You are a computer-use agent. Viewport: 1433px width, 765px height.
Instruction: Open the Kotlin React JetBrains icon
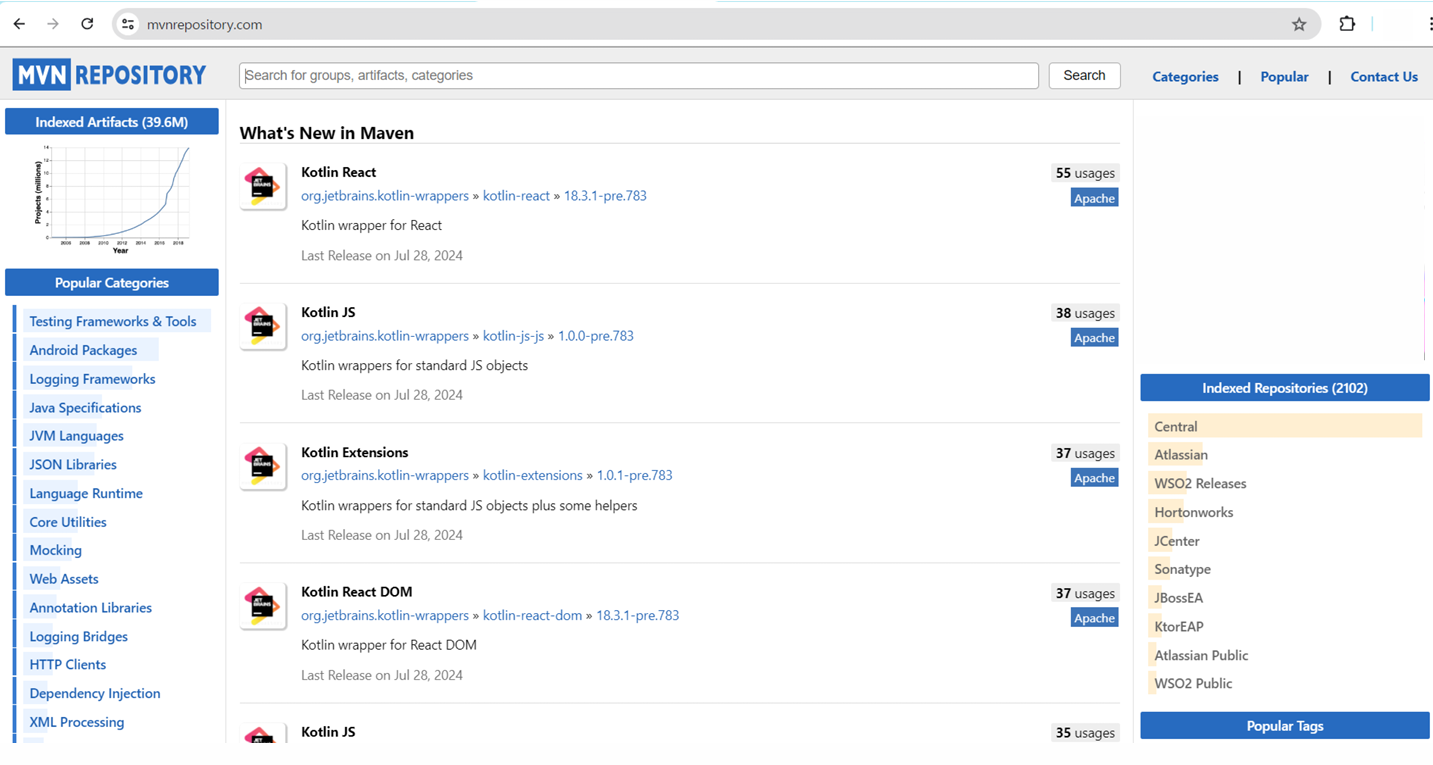(262, 187)
